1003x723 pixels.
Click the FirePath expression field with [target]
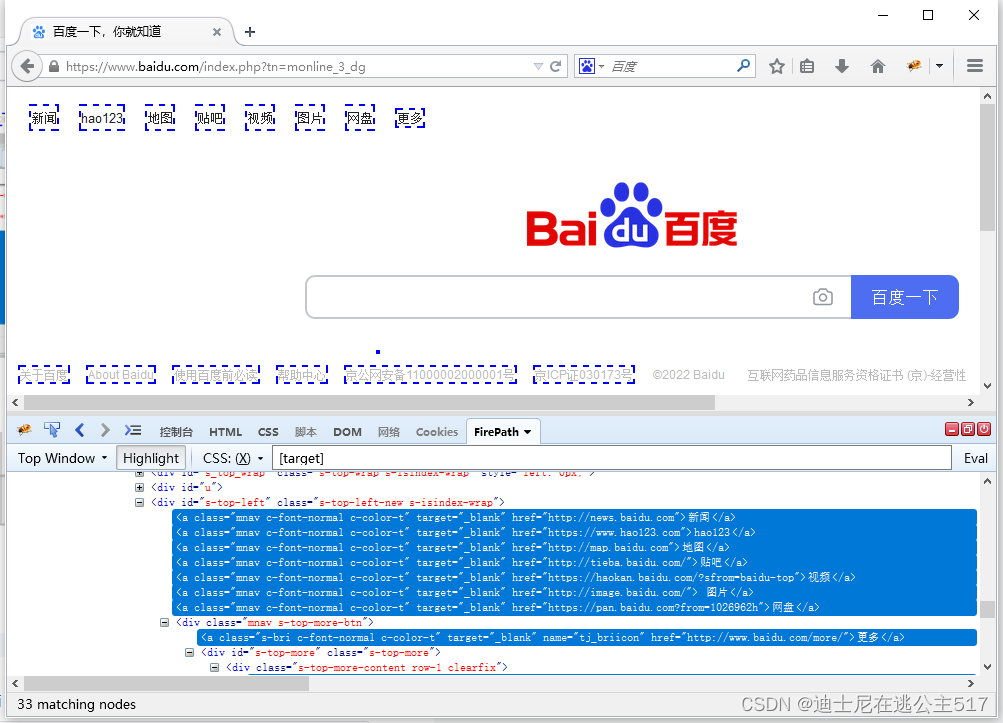pyautogui.click(x=612, y=458)
